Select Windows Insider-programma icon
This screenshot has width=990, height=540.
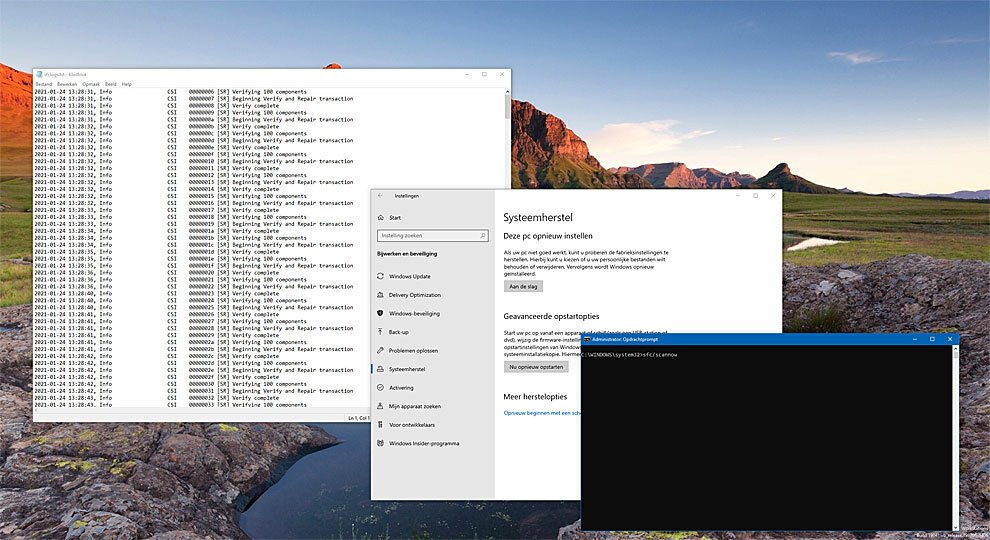(380, 443)
